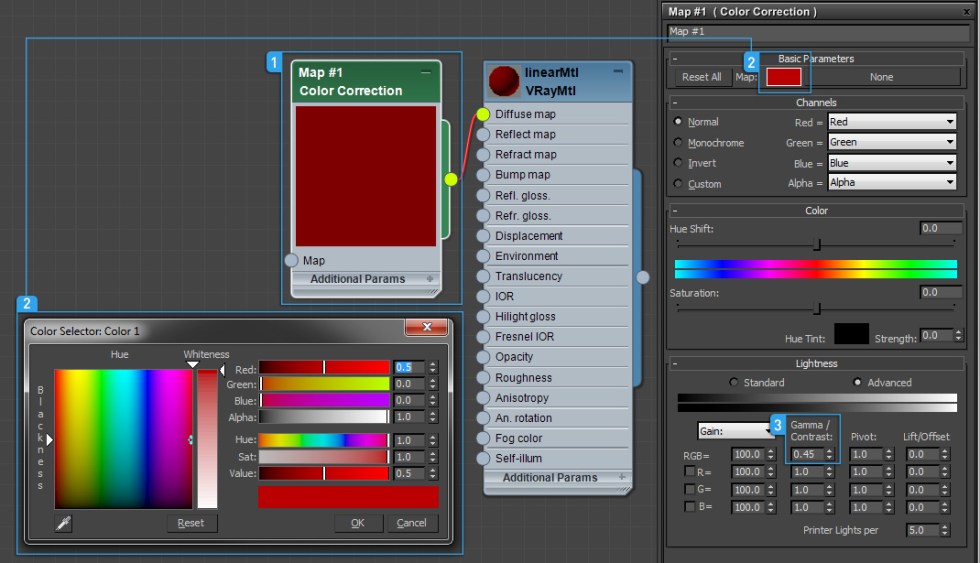Cancel the Color Selector dialog
This screenshot has width=980, height=563.
click(x=411, y=523)
